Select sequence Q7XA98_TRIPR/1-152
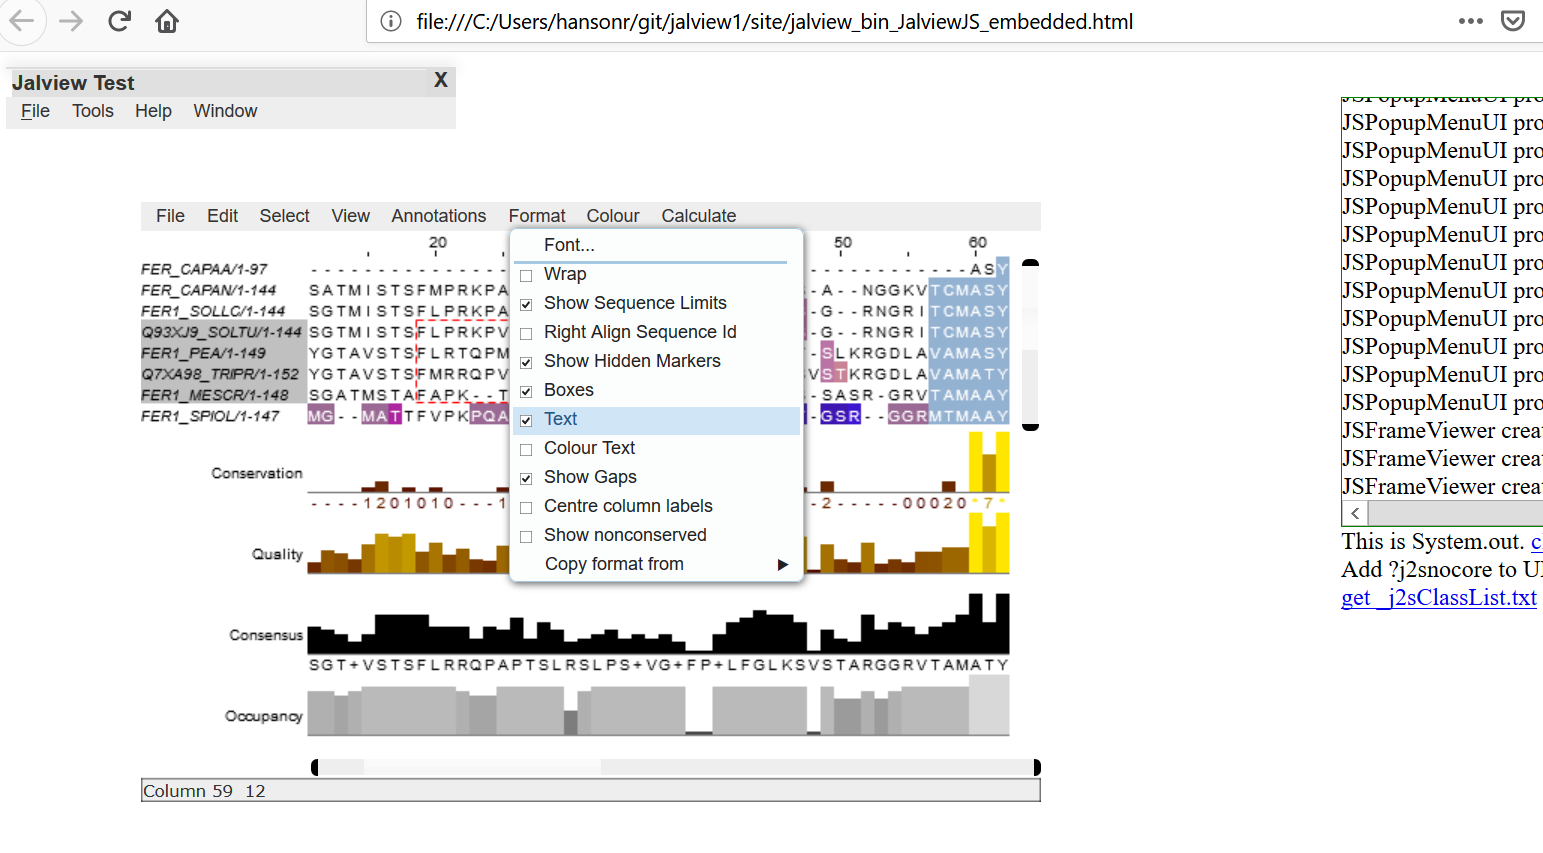Screen dimensions: 1543x853 click(x=220, y=374)
